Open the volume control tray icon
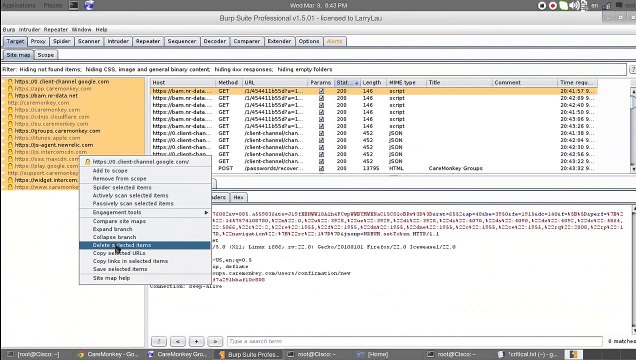The image size is (636, 360). point(574,6)
